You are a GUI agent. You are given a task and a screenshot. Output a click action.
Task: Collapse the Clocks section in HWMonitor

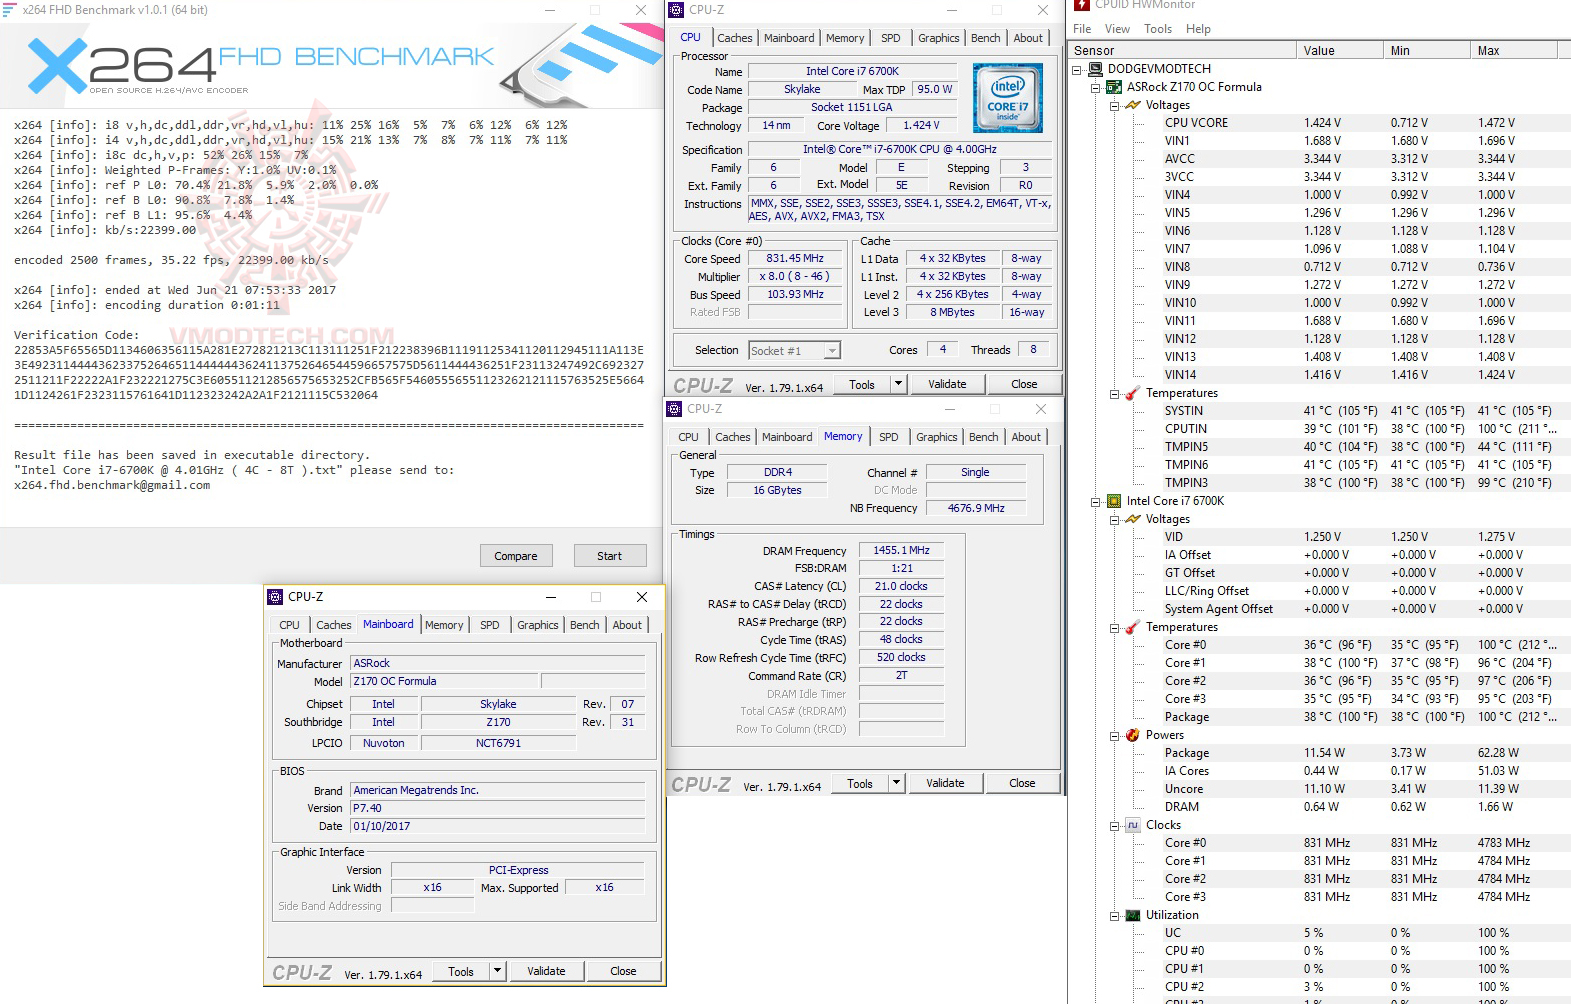1115,825
